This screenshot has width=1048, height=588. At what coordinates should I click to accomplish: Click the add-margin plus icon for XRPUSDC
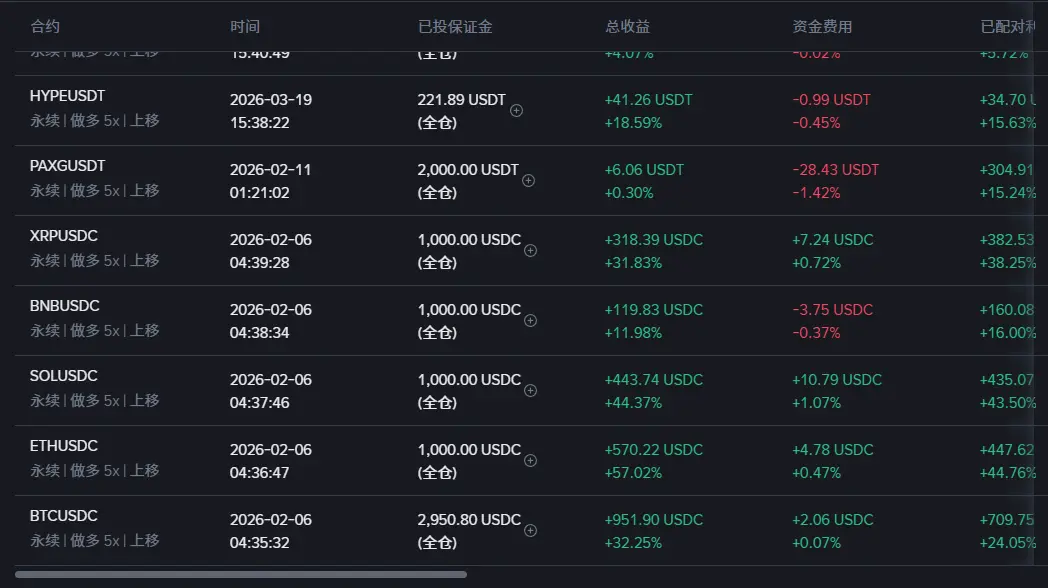pyautogui.click(x=531, y=251)
